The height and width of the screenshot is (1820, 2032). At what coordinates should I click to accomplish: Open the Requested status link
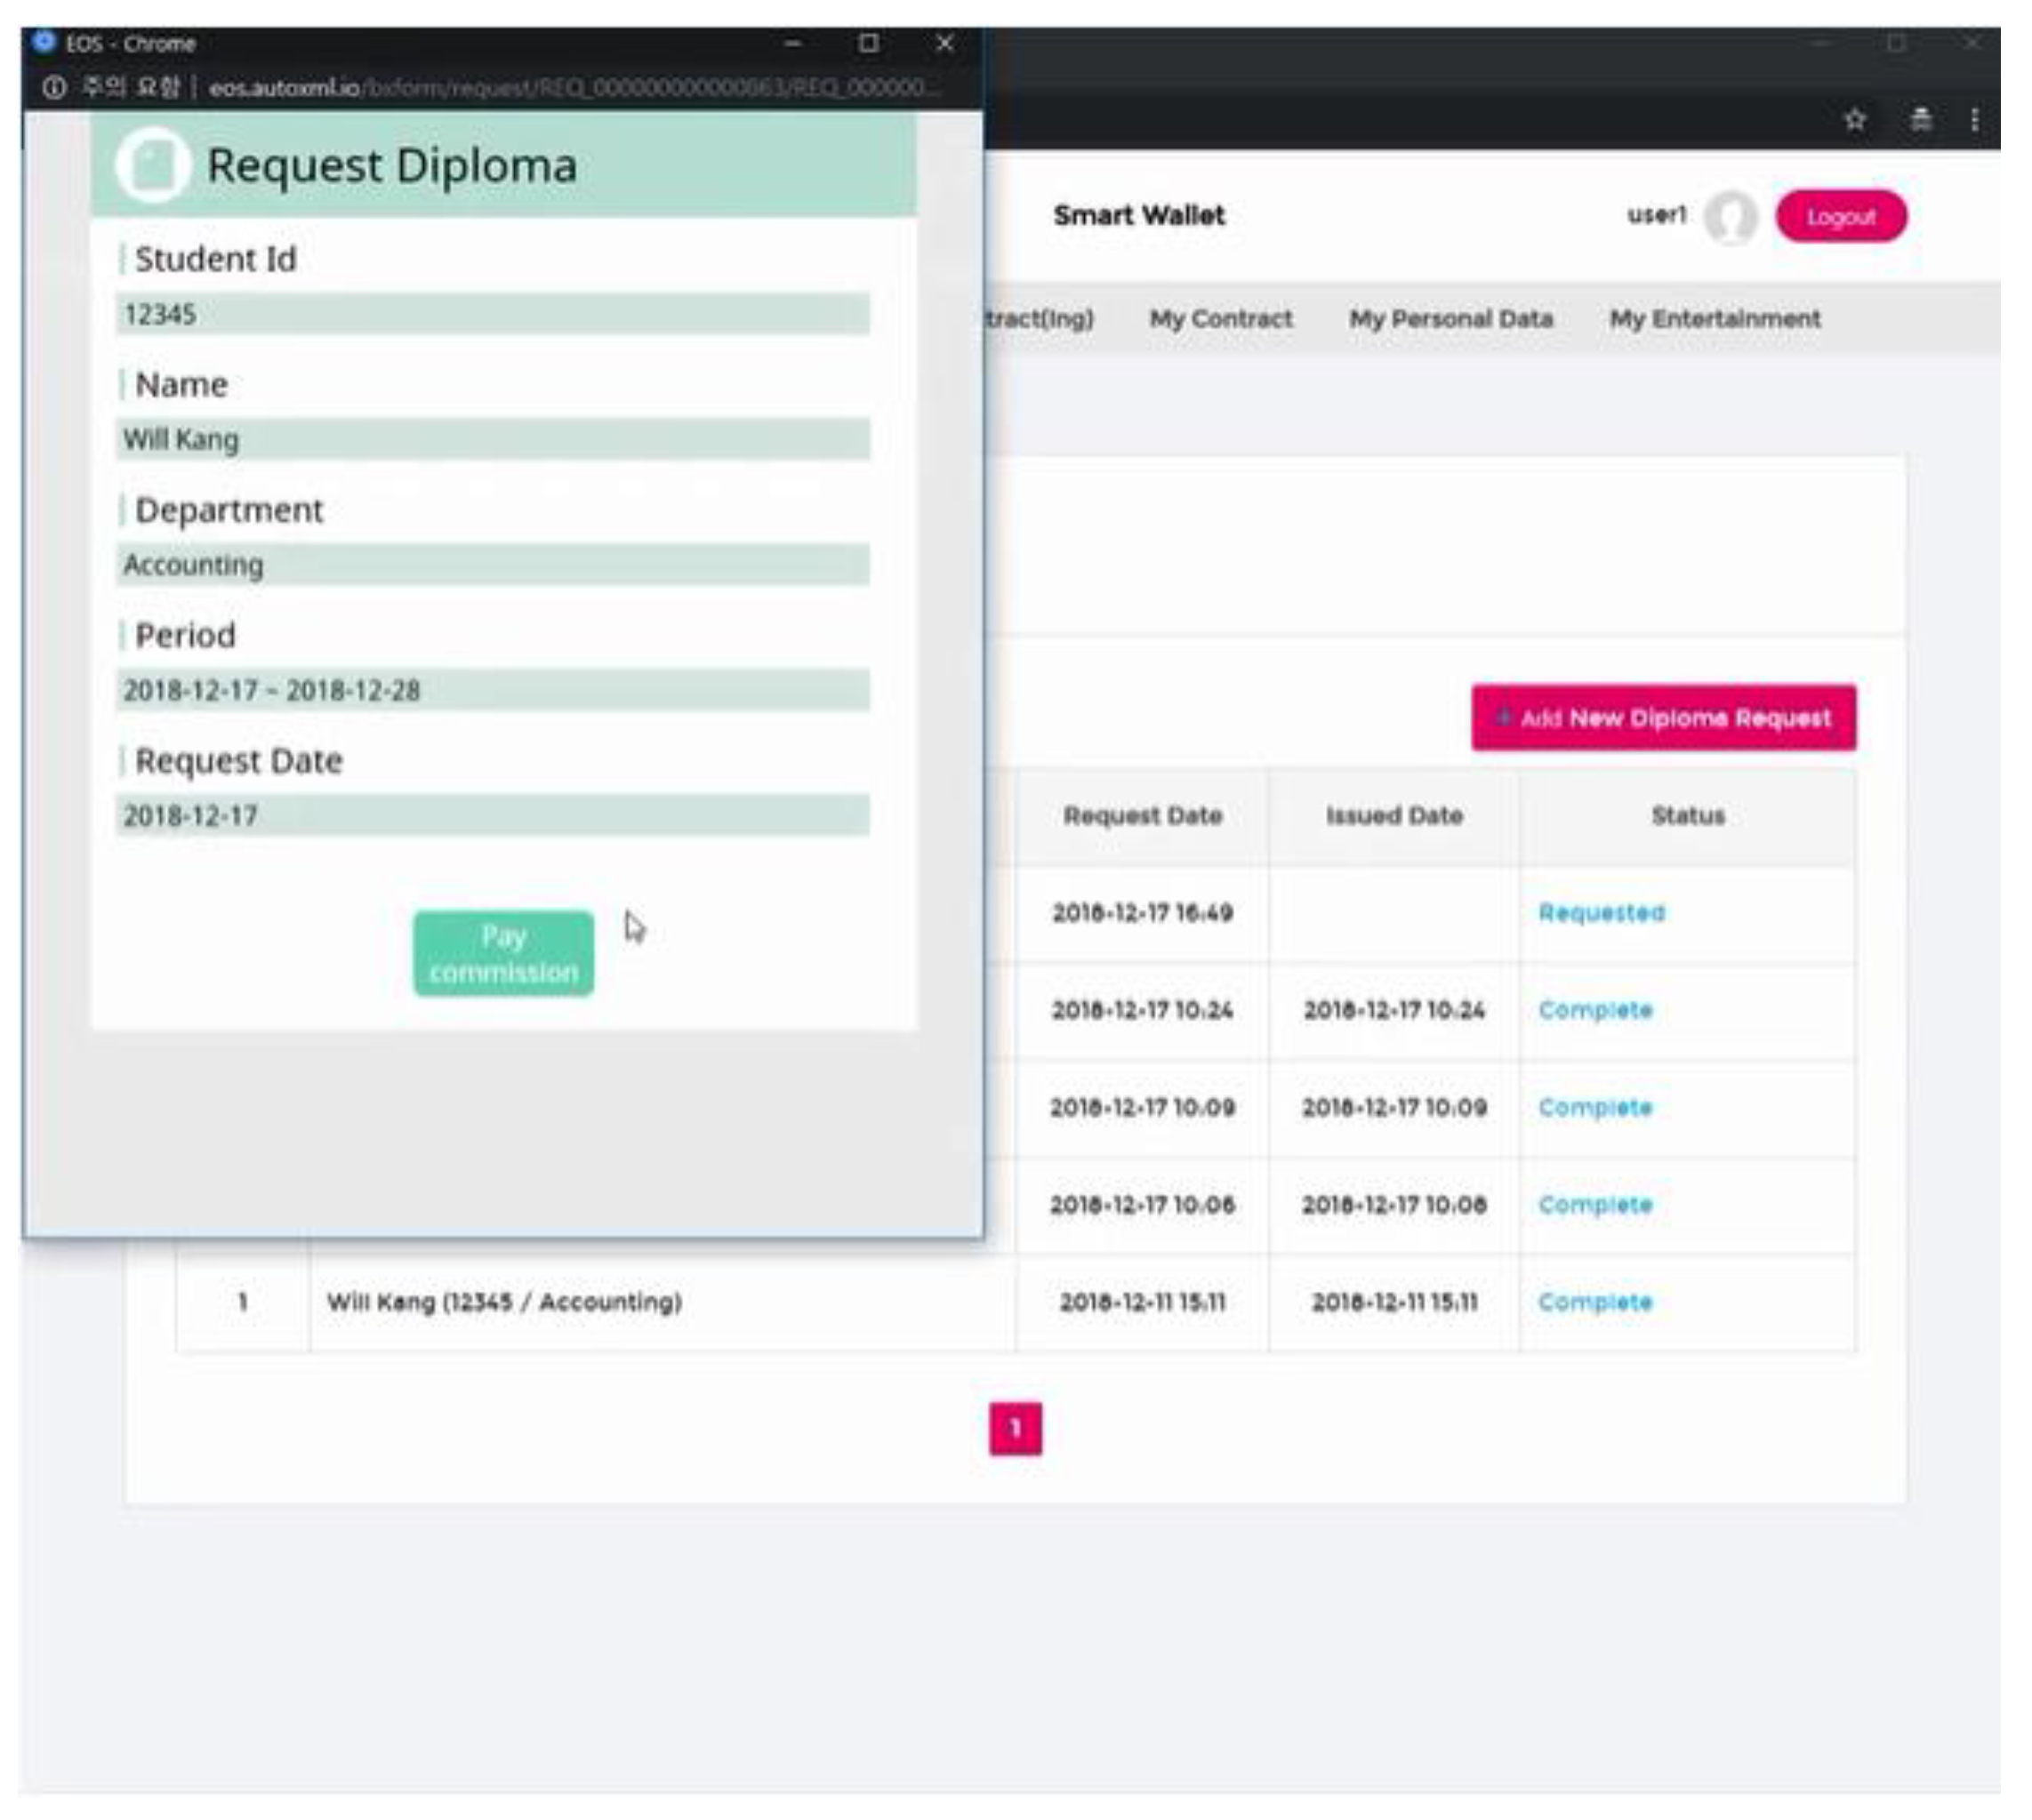[1601, 913]
